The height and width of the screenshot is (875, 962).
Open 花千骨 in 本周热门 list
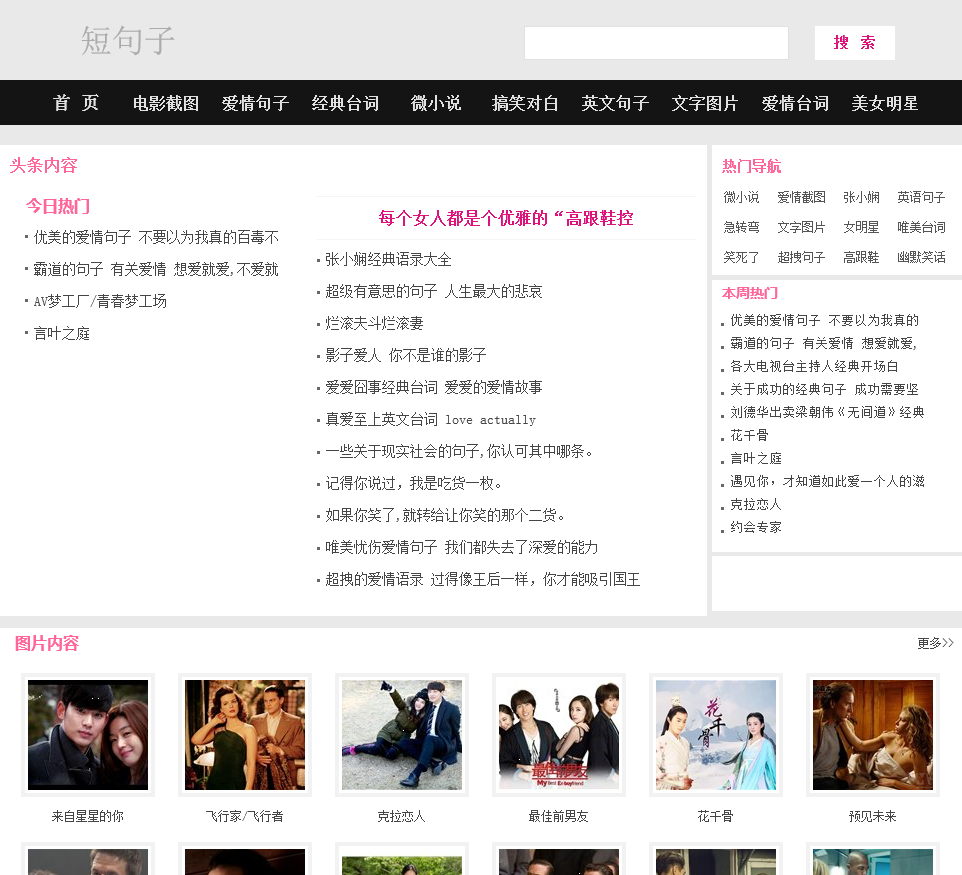(749, 436)
